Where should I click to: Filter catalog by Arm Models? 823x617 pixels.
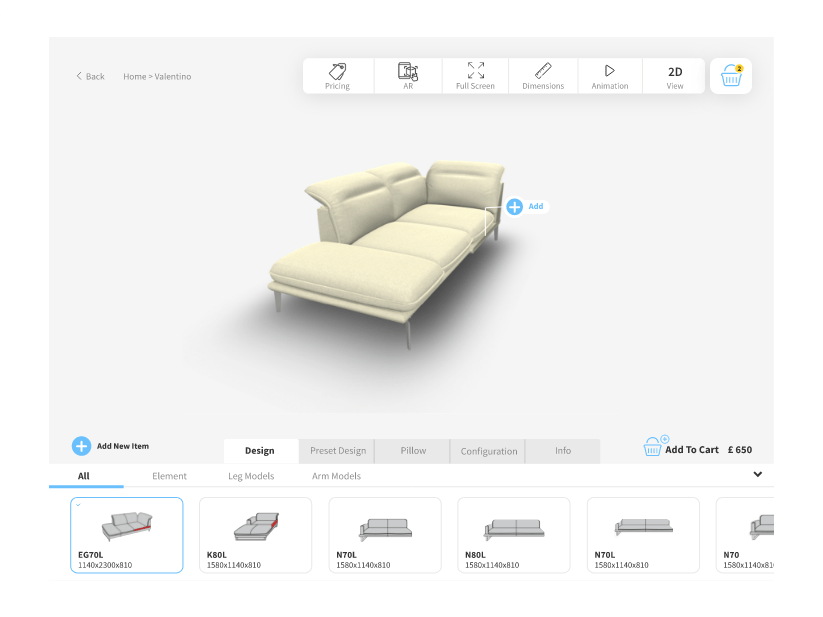tap(336, 476)
